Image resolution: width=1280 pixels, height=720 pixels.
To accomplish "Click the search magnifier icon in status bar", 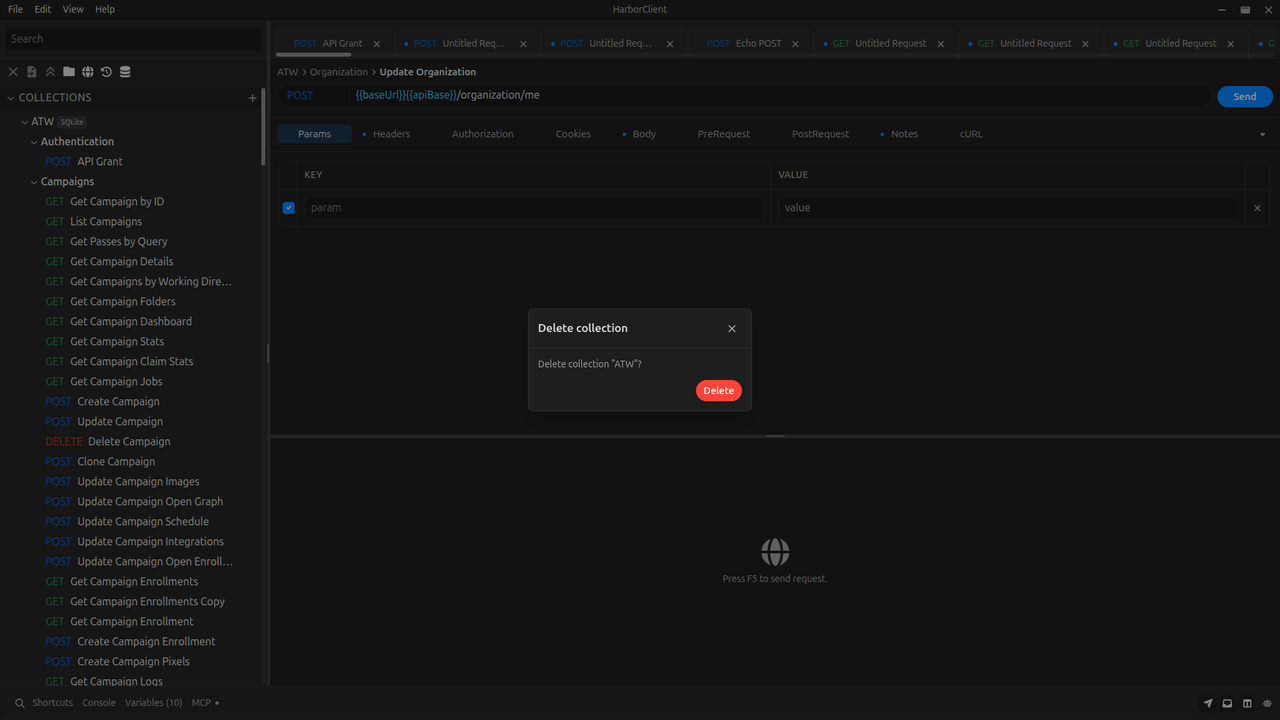I will tap(19, 703).
